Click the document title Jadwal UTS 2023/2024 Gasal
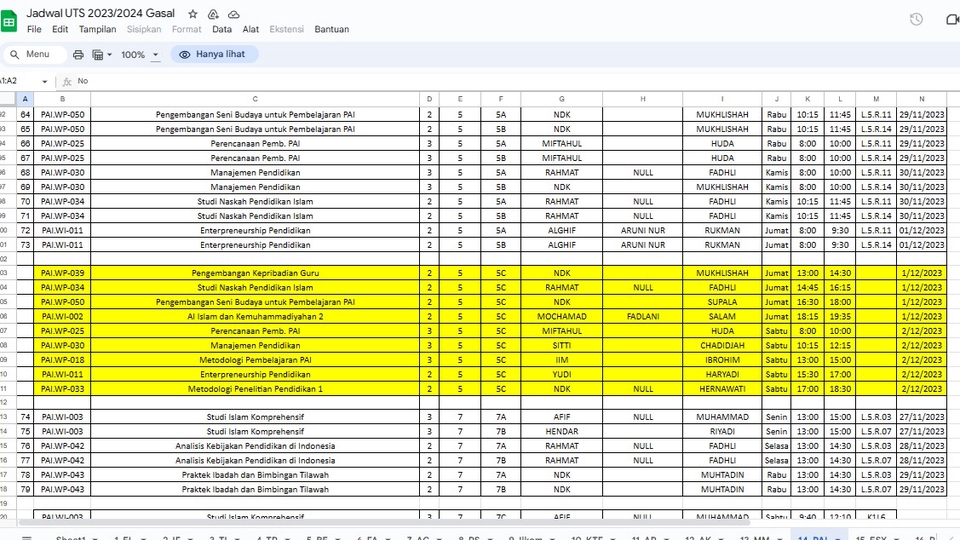 pos(100,13)
